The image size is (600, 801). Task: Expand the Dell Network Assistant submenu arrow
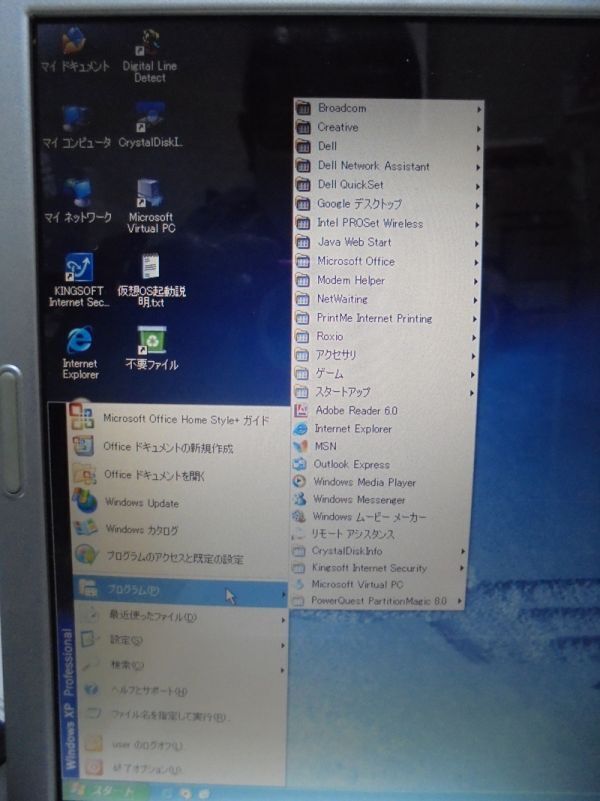[478, 168]
